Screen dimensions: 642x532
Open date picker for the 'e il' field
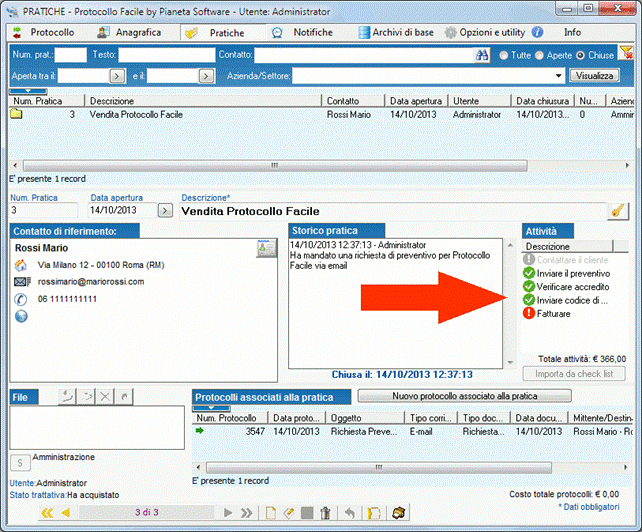point(206,76)
